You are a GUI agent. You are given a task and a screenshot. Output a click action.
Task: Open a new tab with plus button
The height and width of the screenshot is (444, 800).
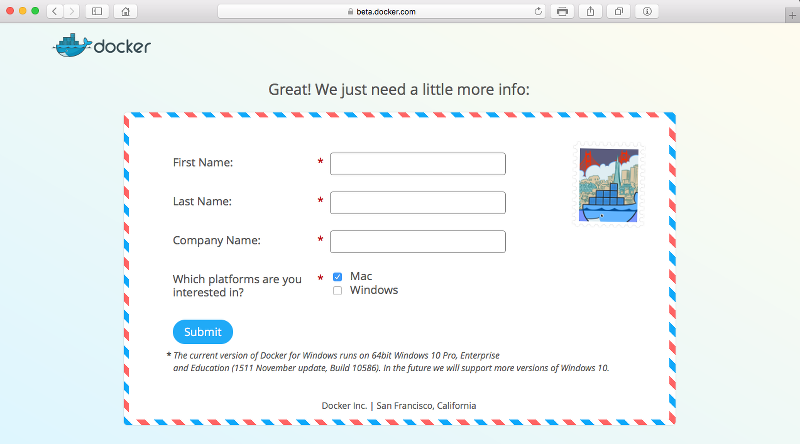[792, 15]
